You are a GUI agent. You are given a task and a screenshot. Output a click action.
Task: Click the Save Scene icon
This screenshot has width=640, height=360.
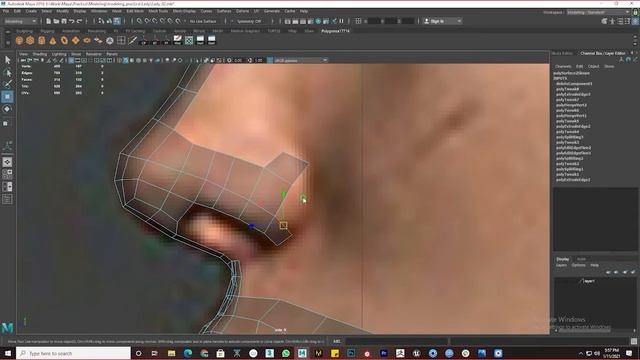click(64, 21)
